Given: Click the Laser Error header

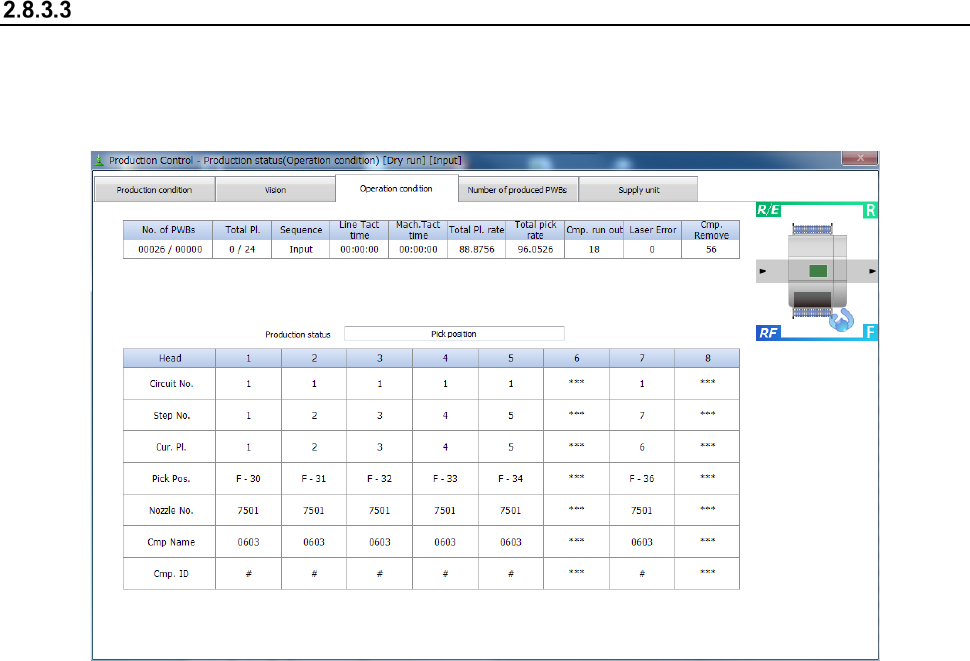Looking at the screenshot, I should (x=652, y=230).
